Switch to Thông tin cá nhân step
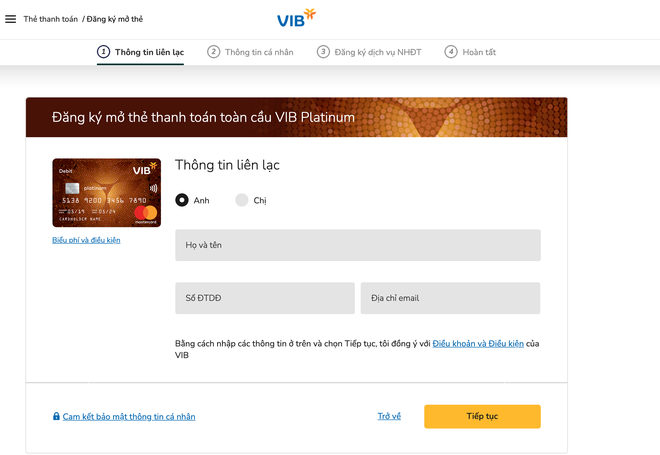This screenshot has height=455, width=660. [x=259, y=52]
